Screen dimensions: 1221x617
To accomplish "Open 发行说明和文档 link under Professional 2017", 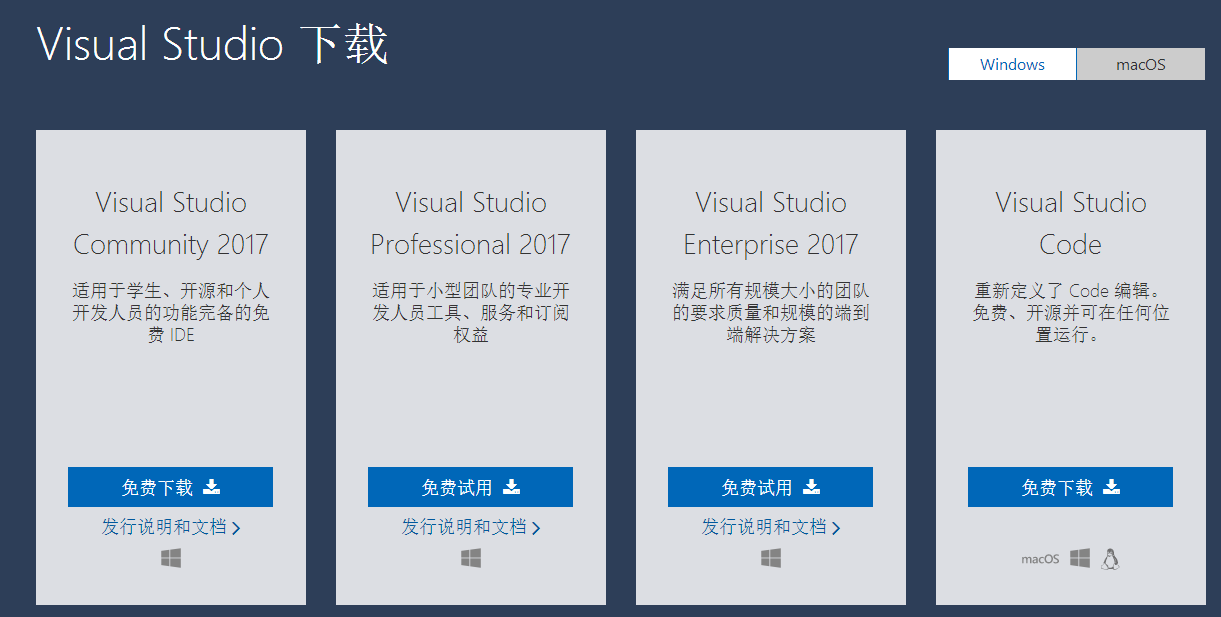I will tap(471, 527).
